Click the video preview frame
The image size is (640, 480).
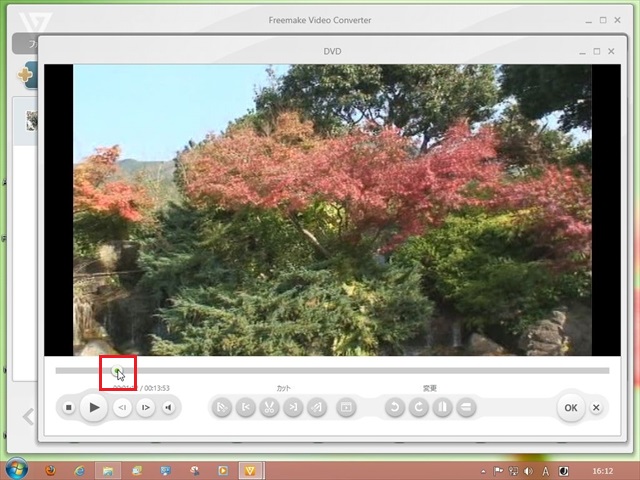tap(332, 210)
